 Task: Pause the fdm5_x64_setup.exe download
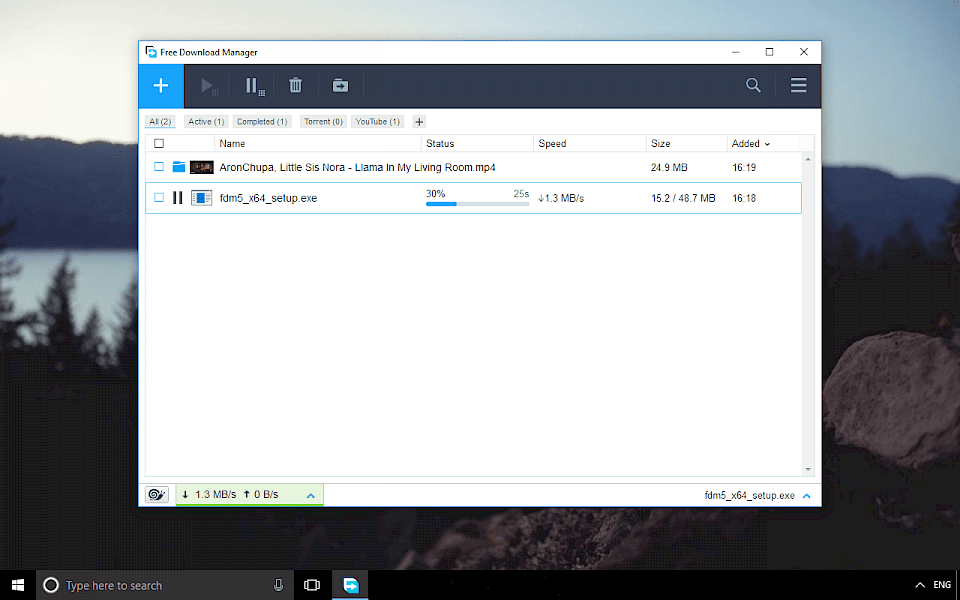tap(178, 198)
